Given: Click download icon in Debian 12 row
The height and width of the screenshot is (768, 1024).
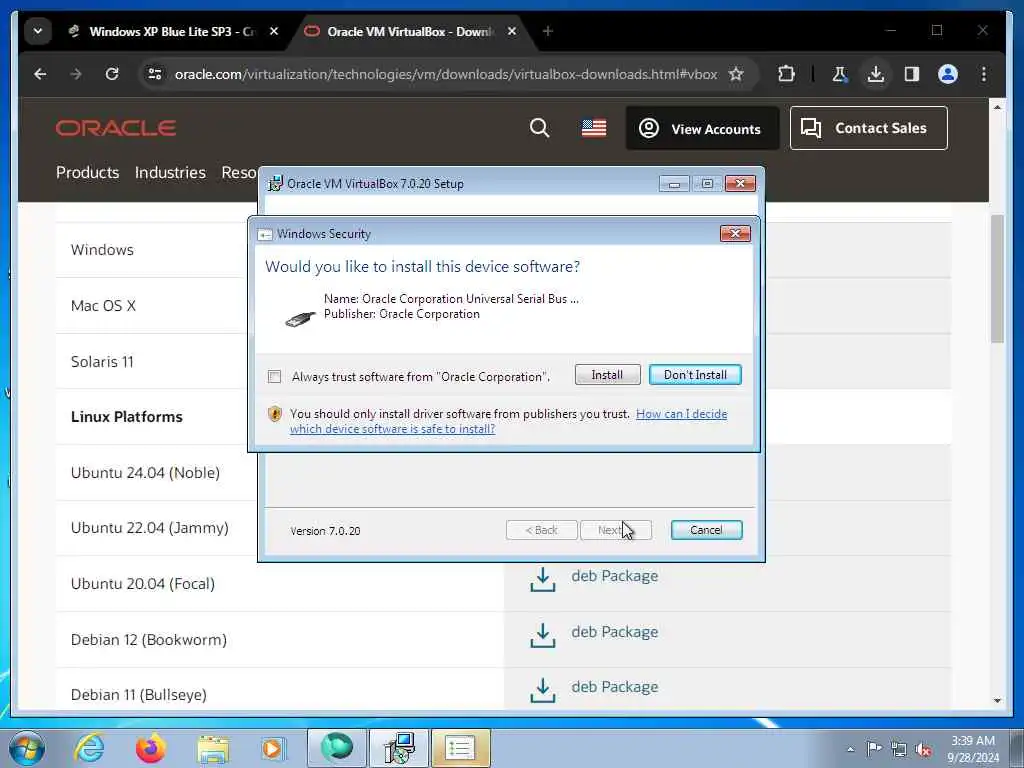Looking at the screenshot, I should pos(543,635).
